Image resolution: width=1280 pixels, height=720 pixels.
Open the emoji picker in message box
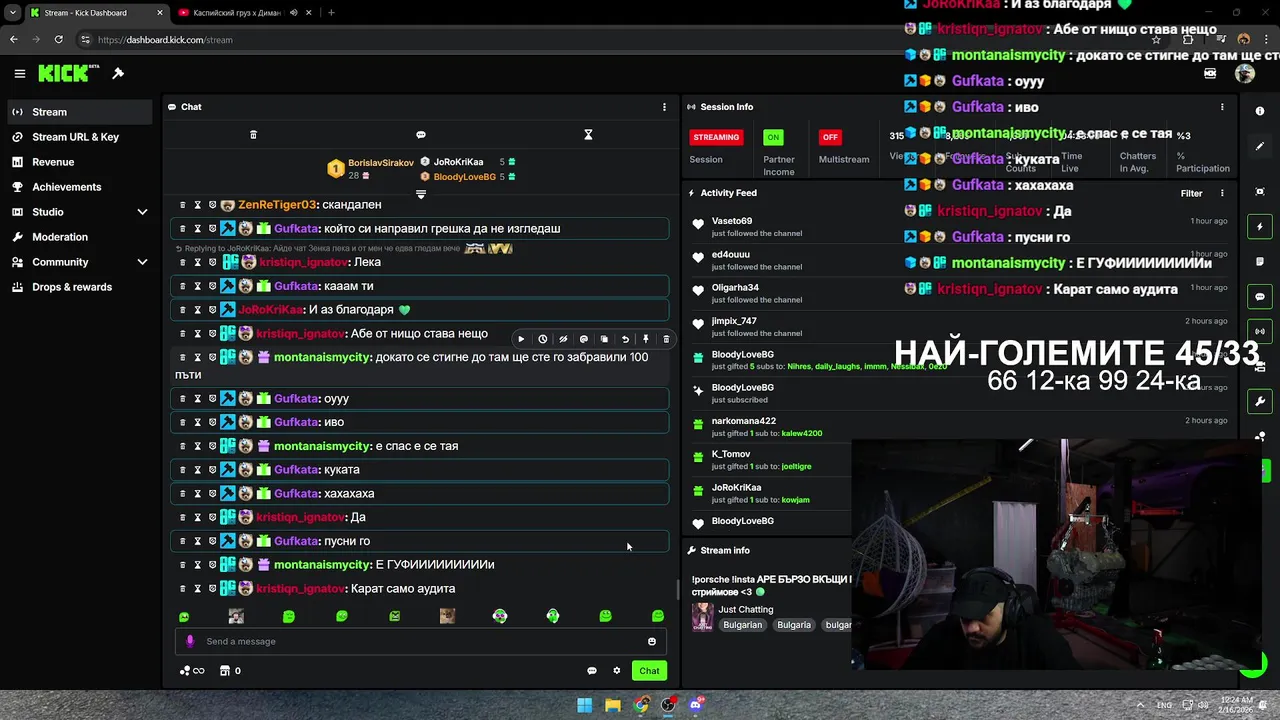coord(652,641)
